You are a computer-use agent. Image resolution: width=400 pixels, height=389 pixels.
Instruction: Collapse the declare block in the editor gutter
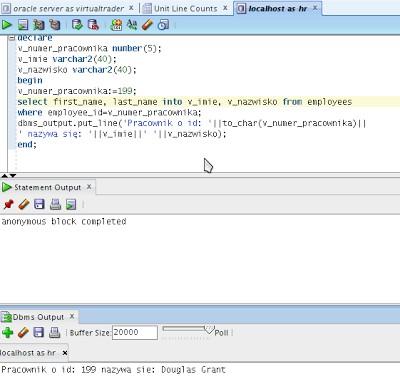click(x=12, y=38)
